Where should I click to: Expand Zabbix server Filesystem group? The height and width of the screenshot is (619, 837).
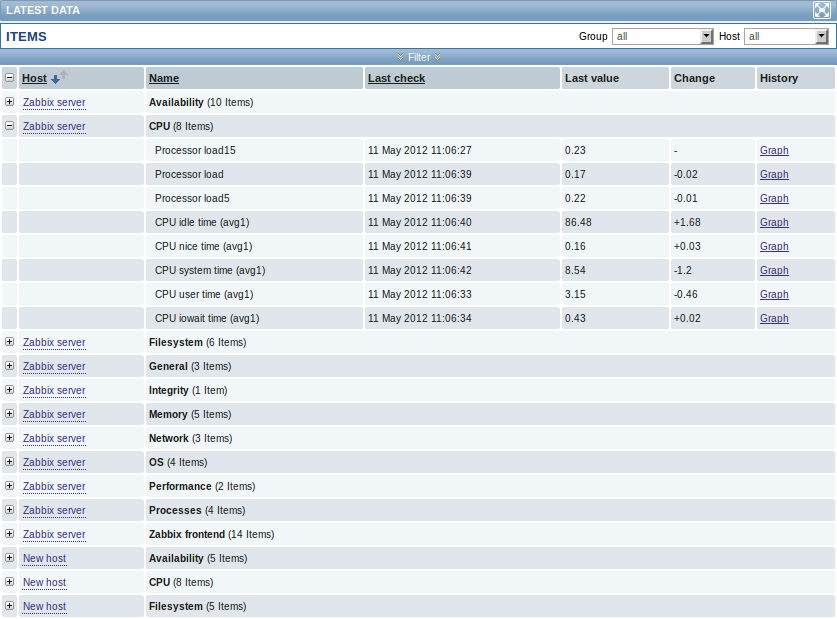coord(9,342)
